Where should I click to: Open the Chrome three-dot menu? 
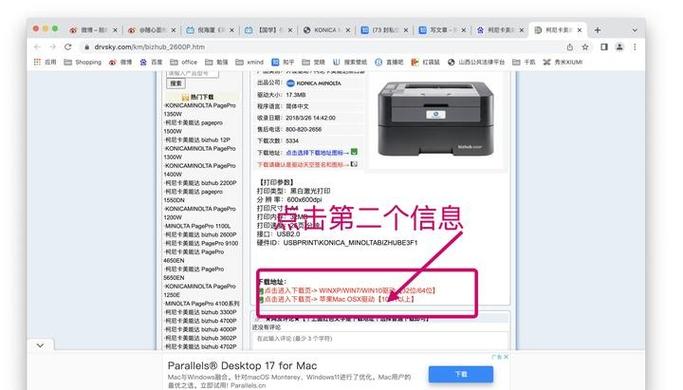tap(635, 47)
